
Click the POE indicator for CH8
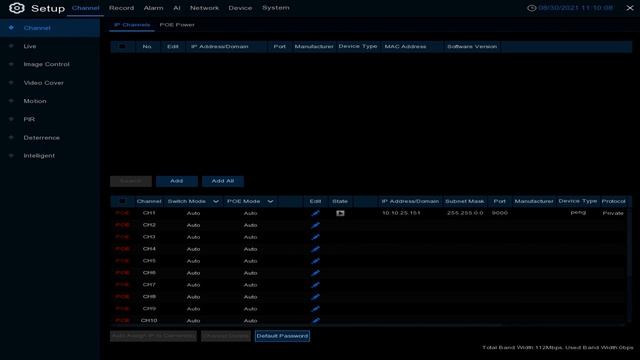[122, 297]
